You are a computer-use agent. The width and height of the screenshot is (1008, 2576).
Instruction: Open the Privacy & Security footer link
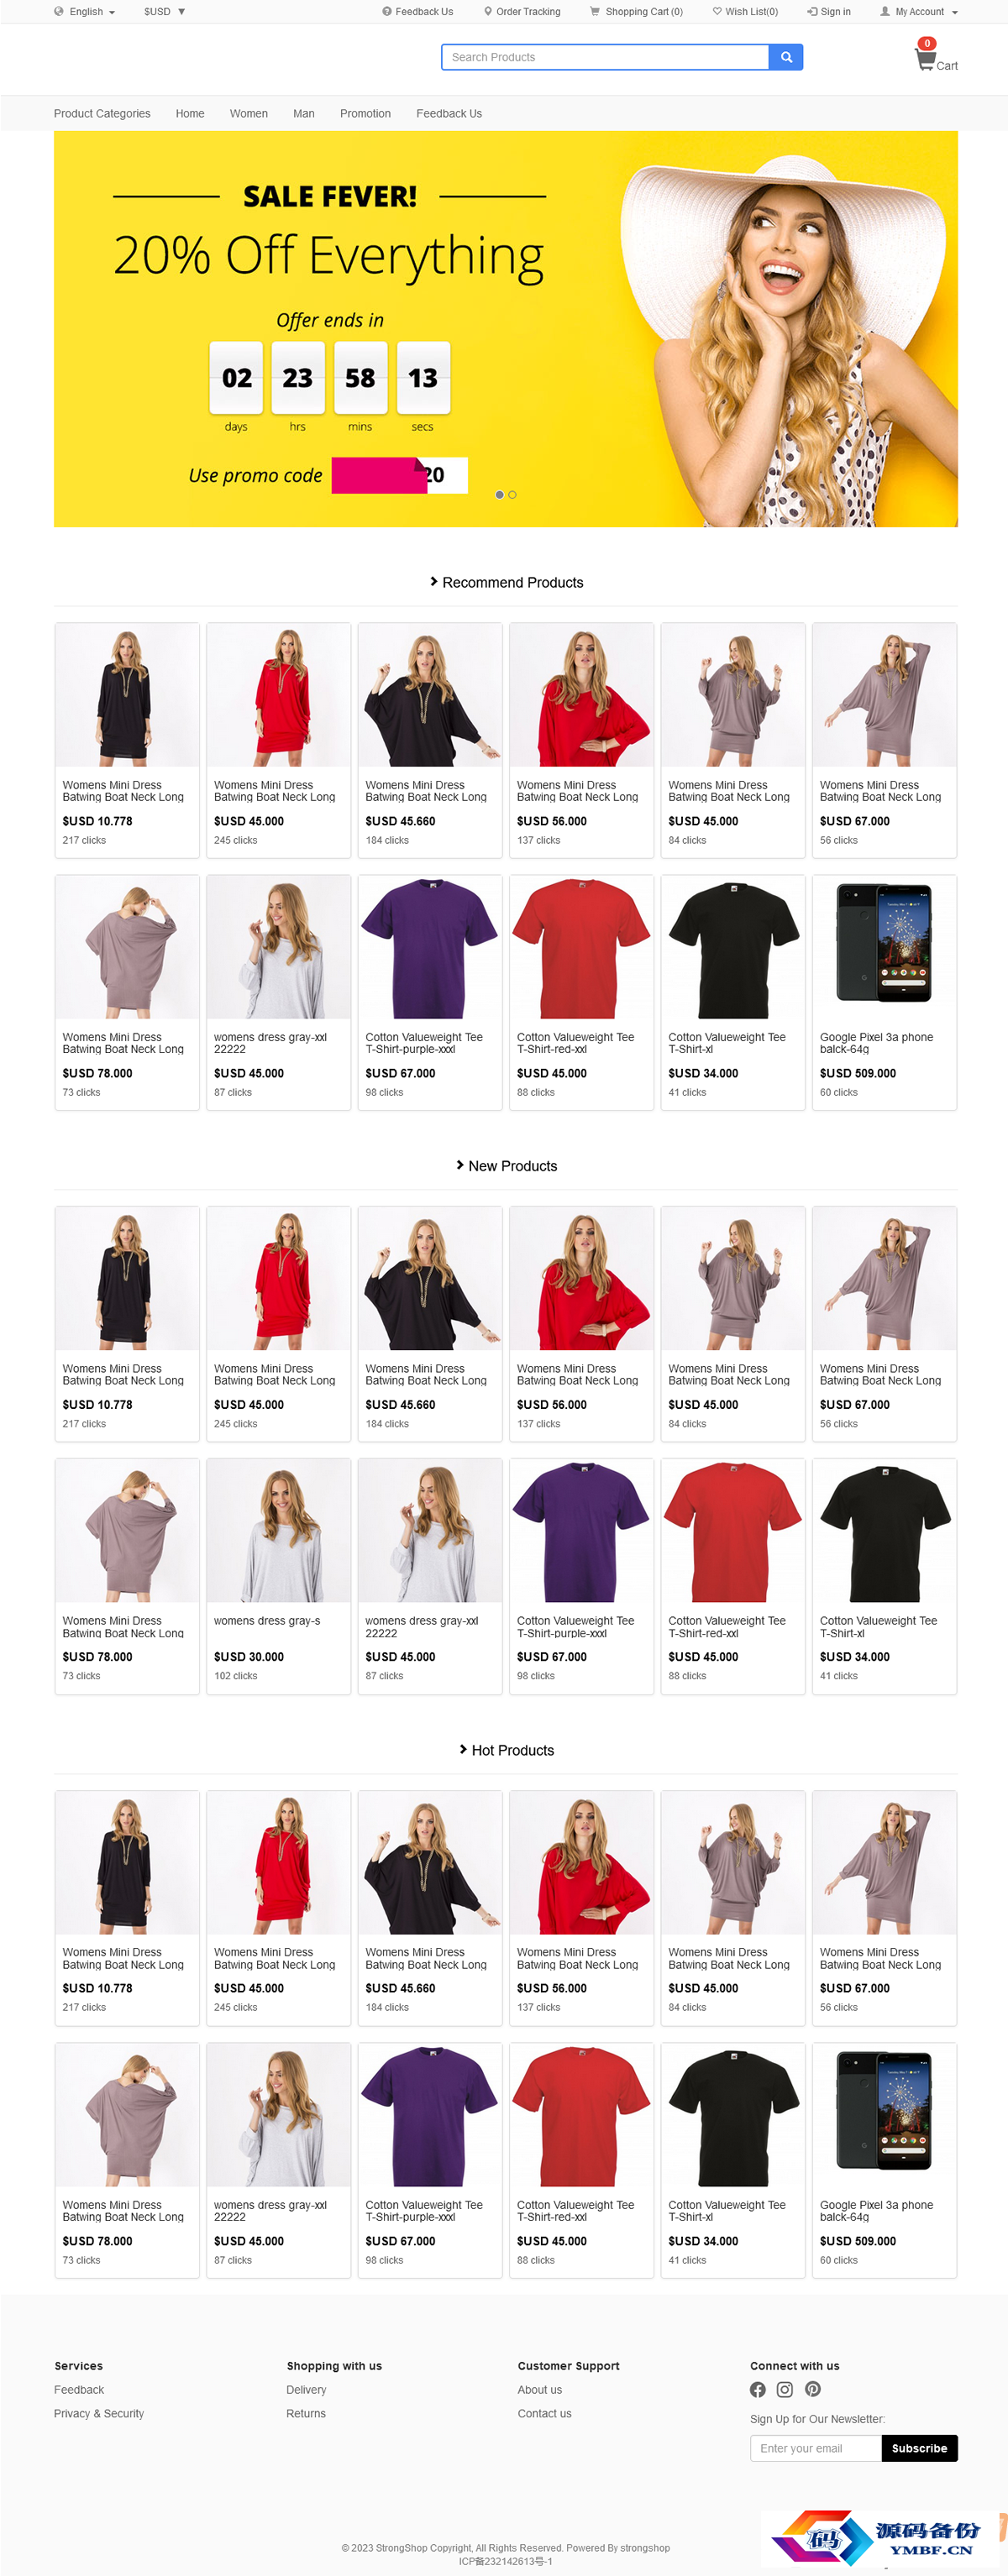[x=99, y=2414]
